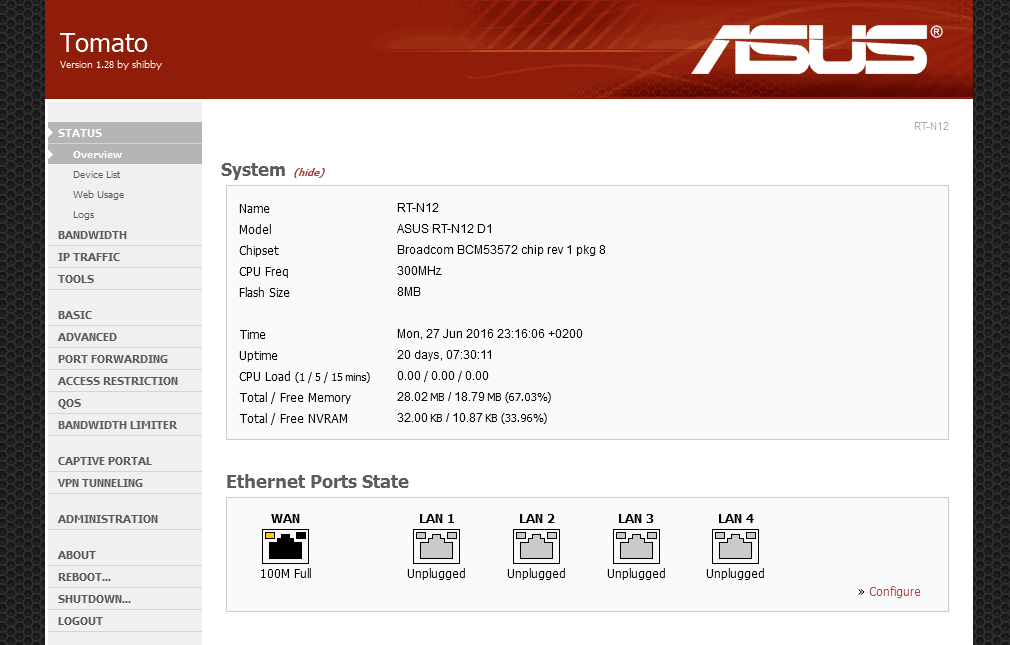Image resolution: width=1010 pixels, height=645 pixels.
Task: Click the 100M Full WAN status text
Action: click(x=285, y=573)
